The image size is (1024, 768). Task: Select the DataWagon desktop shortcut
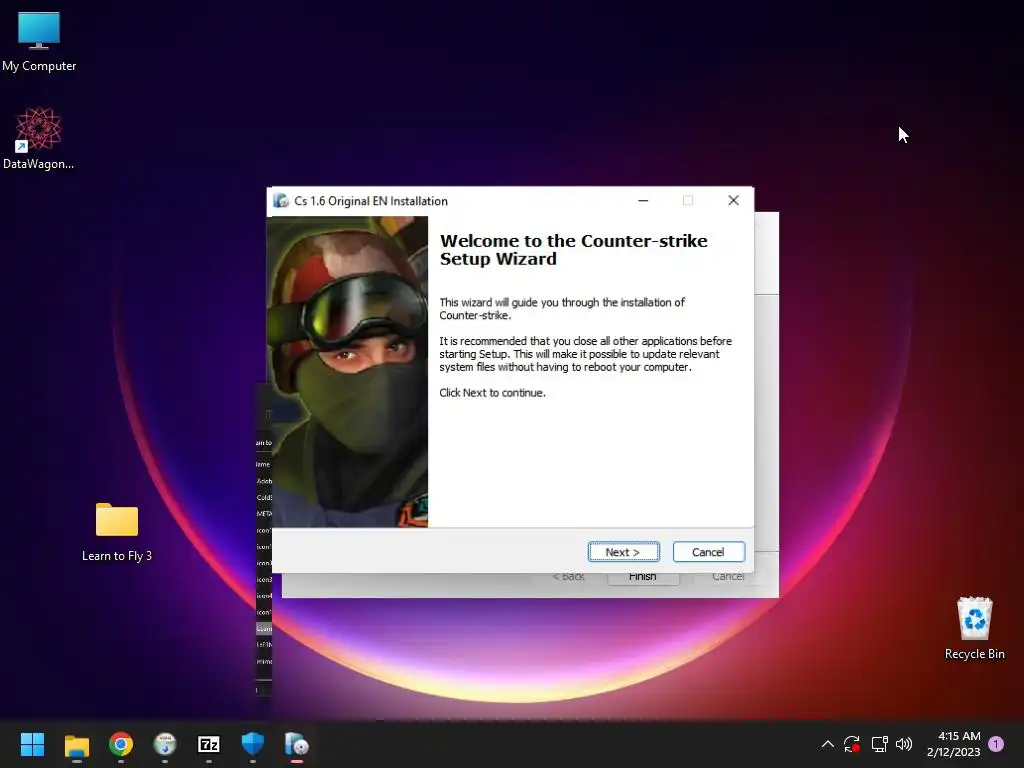pyautogui.click(x=39, y=138)
